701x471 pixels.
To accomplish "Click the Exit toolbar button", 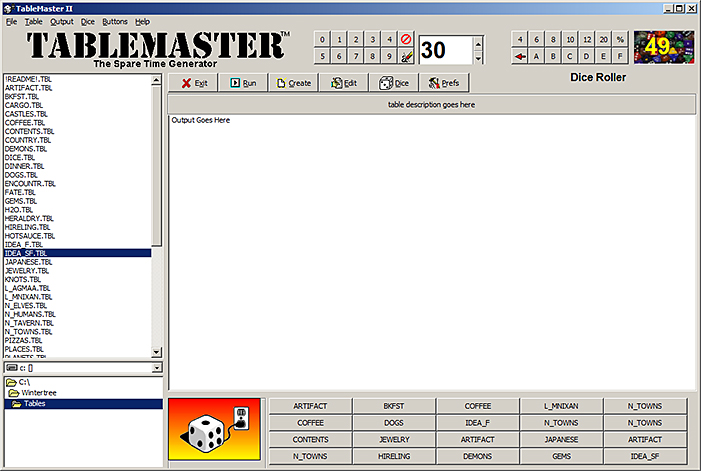I will [x=194, y=83].
